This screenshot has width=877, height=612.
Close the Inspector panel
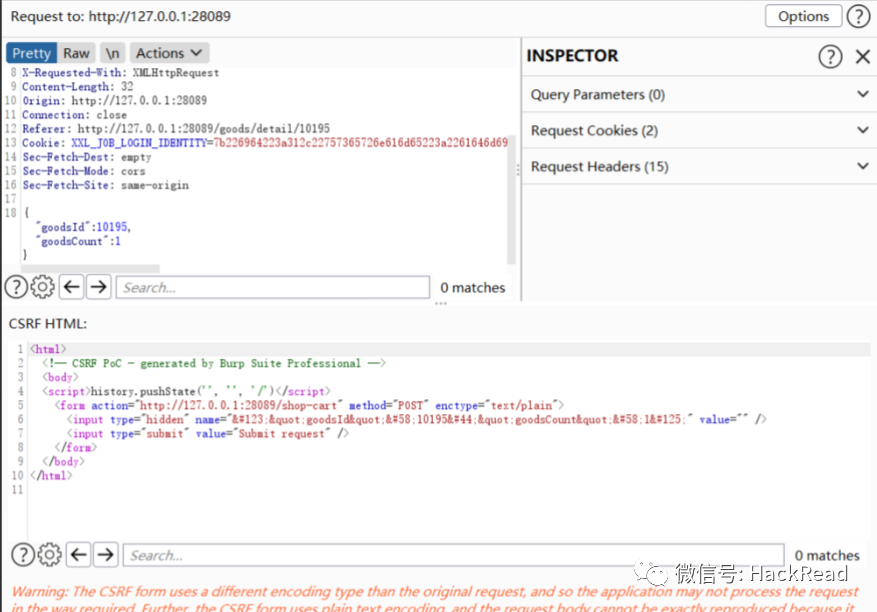pyautogui.click(x=862, y=57)
